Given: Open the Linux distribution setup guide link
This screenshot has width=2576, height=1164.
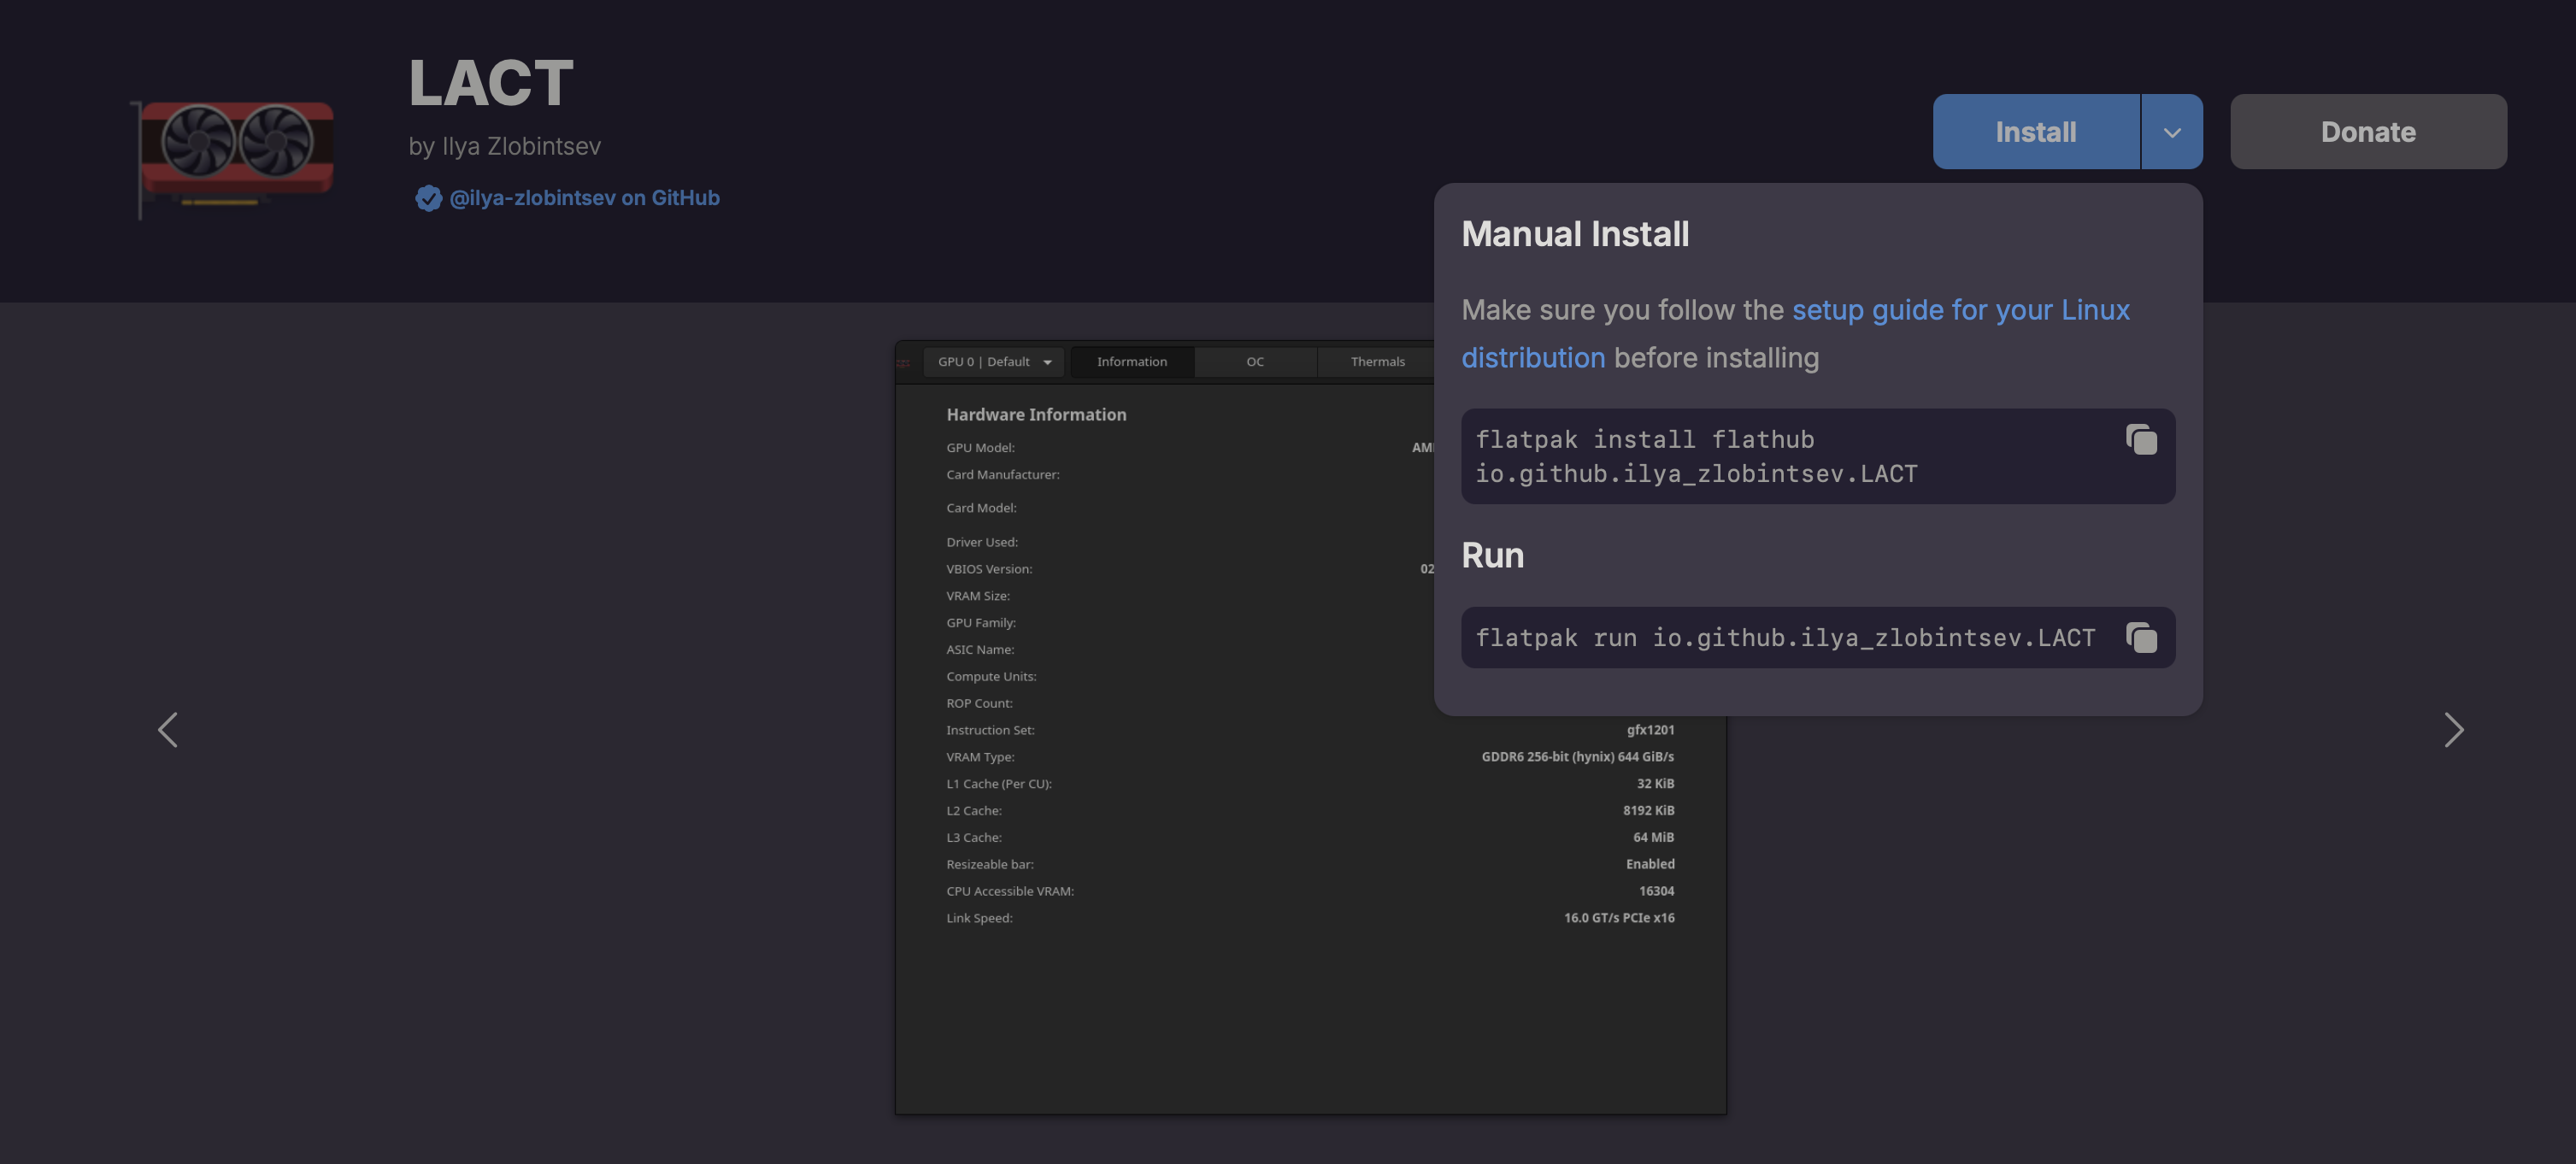Looking at the screenshot, I should coord(1959,310).
